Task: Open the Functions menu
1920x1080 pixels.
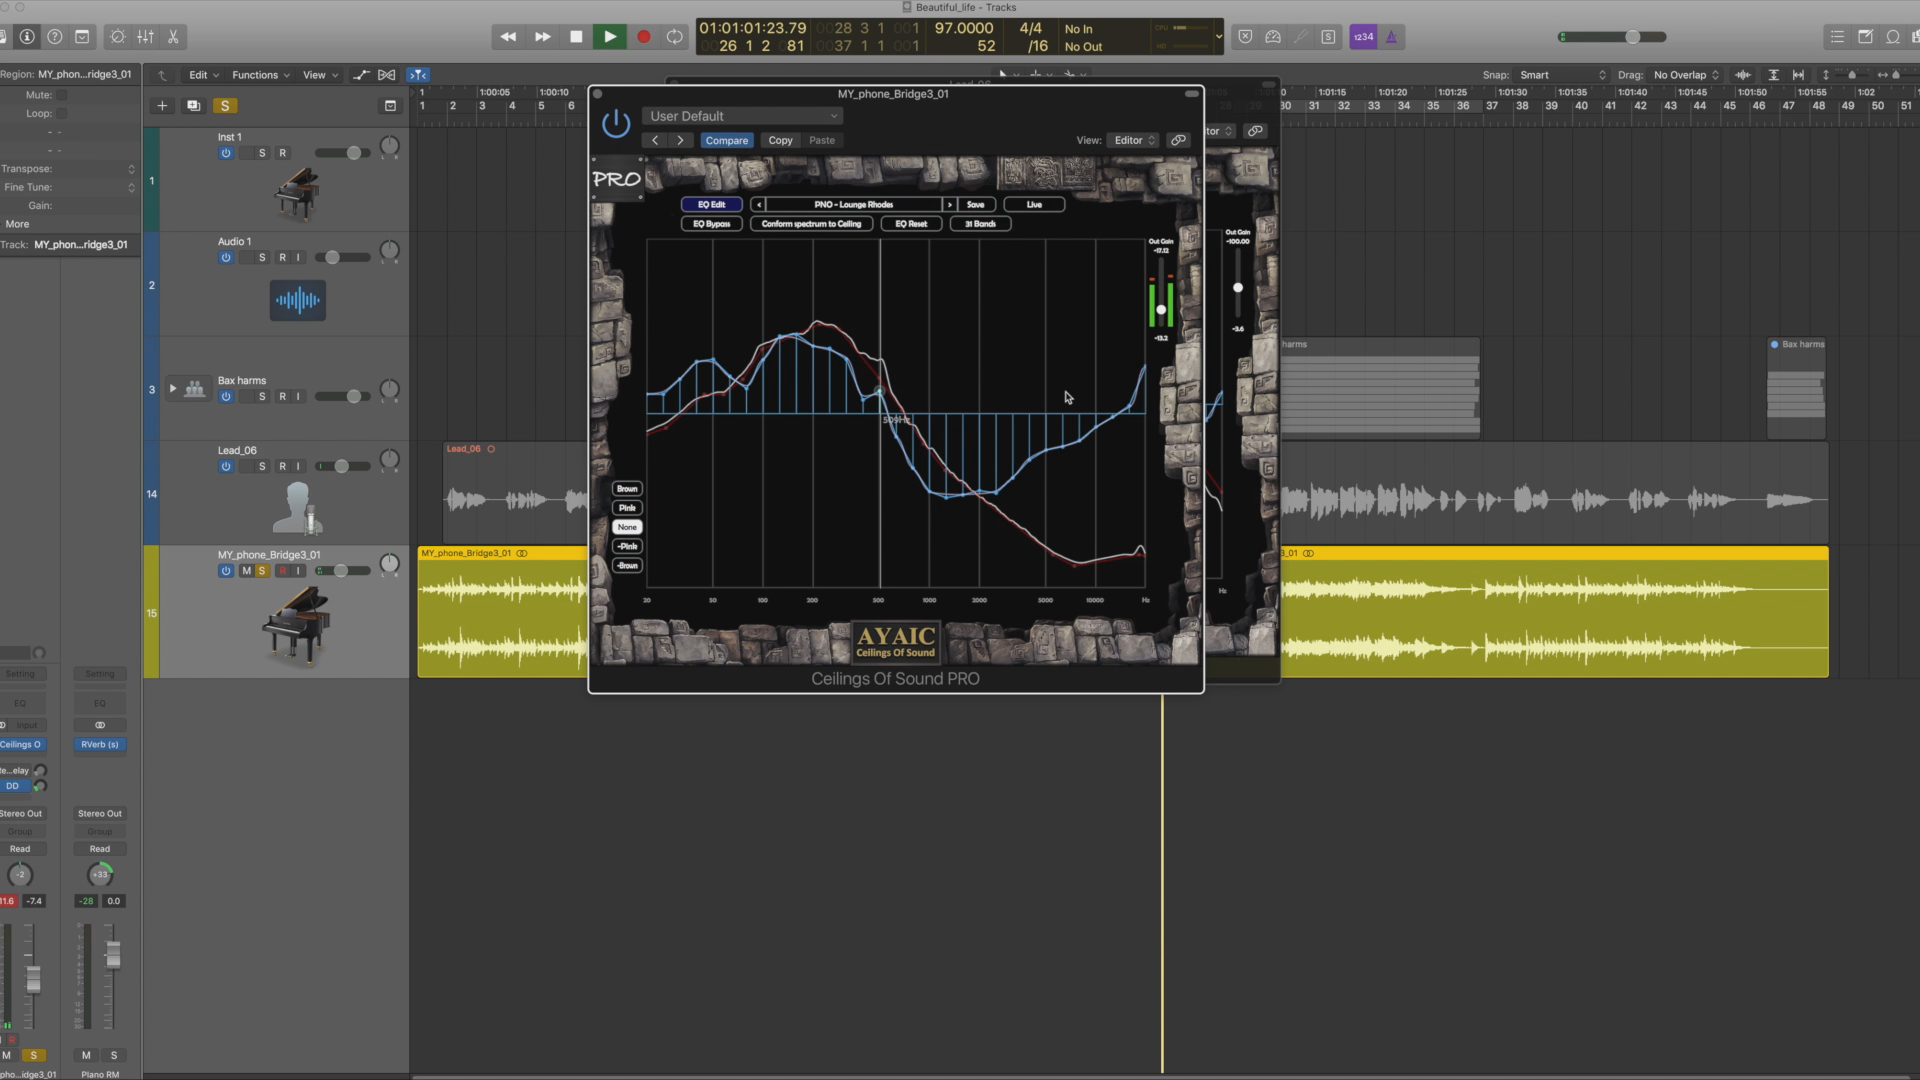Action: click(260, 75)
